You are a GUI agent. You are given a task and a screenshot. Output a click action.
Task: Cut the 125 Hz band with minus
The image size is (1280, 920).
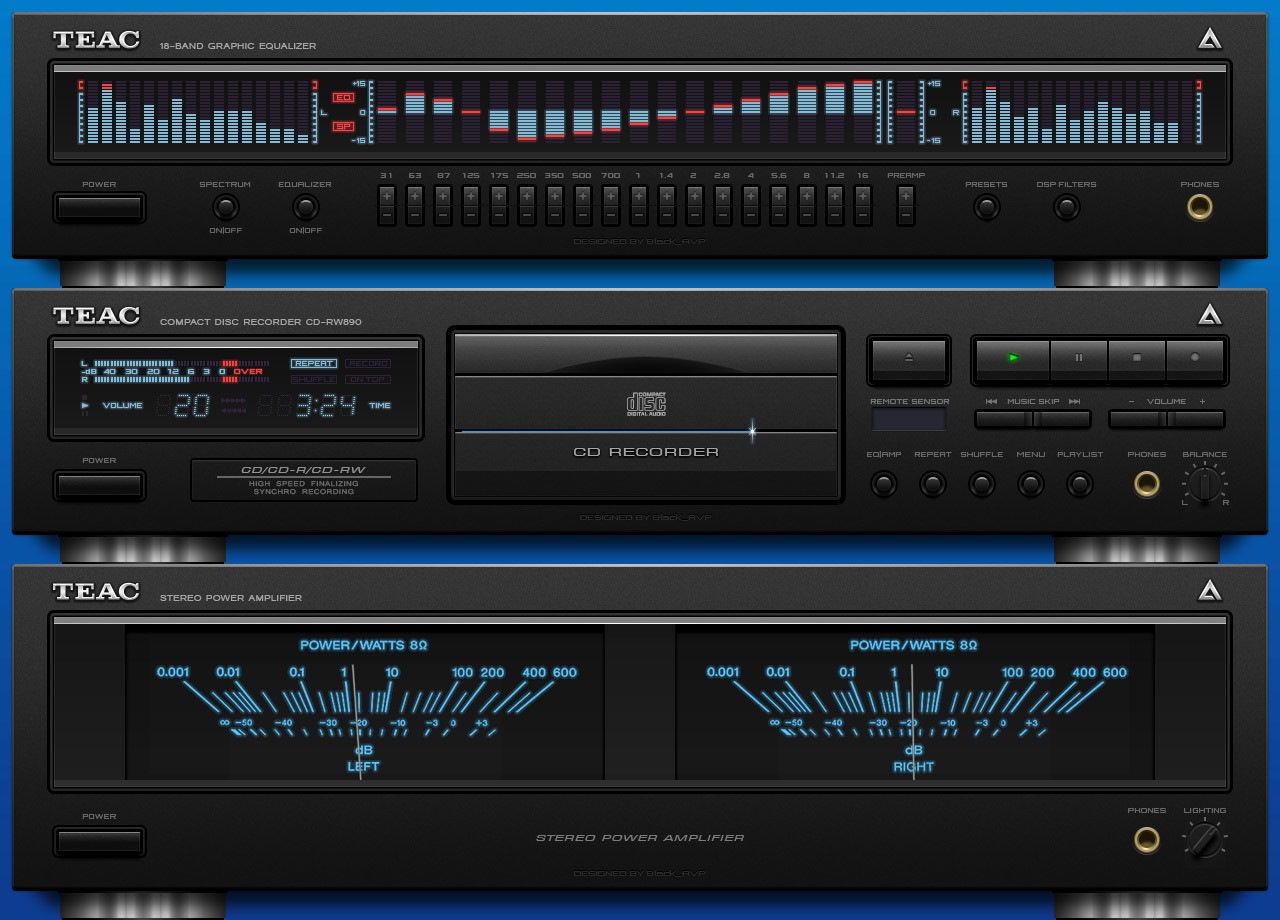(470, 214)
